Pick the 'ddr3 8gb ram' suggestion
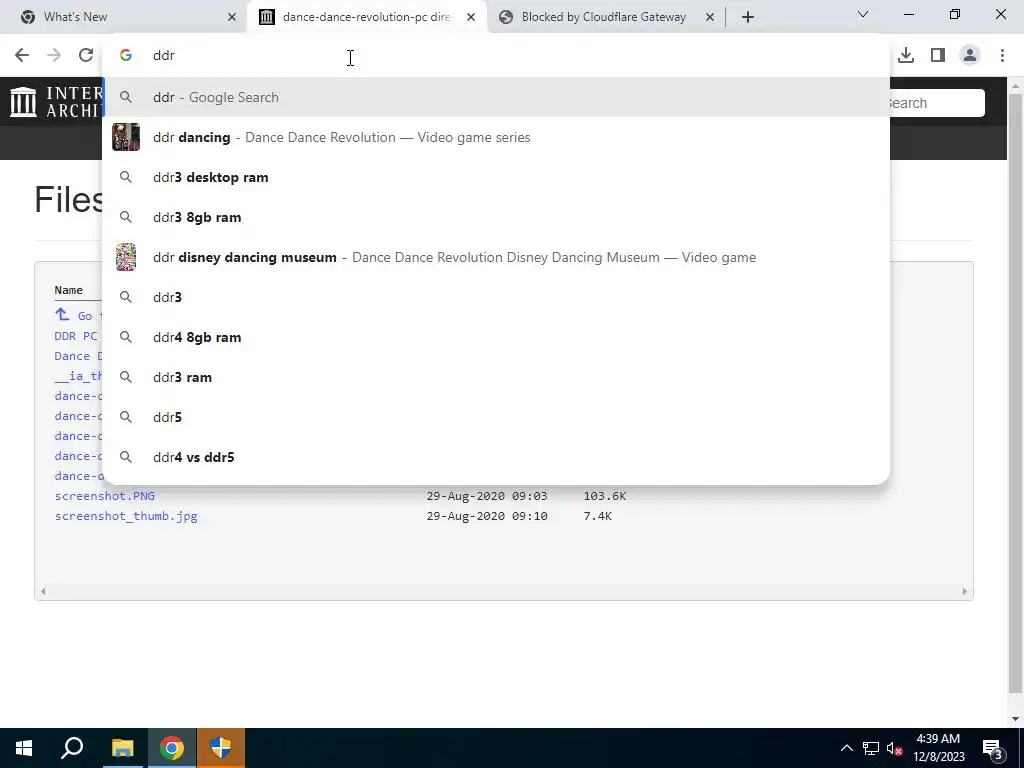The height and width of the screenshot is (768, 1024). [496, 217]
